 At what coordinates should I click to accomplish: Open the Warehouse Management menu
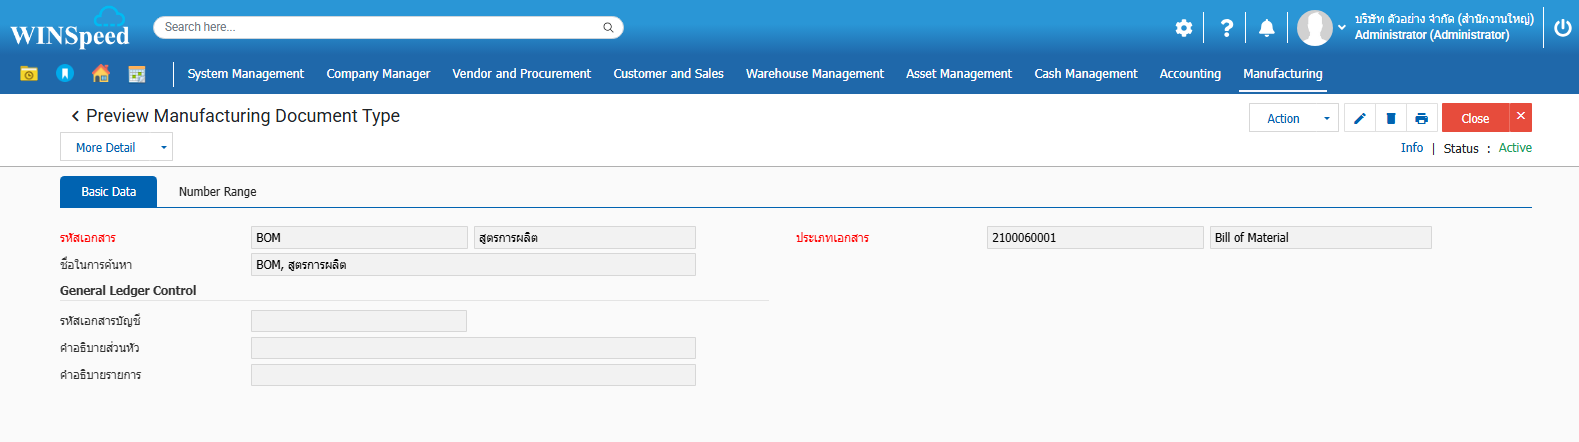click(x=814, y=74)
